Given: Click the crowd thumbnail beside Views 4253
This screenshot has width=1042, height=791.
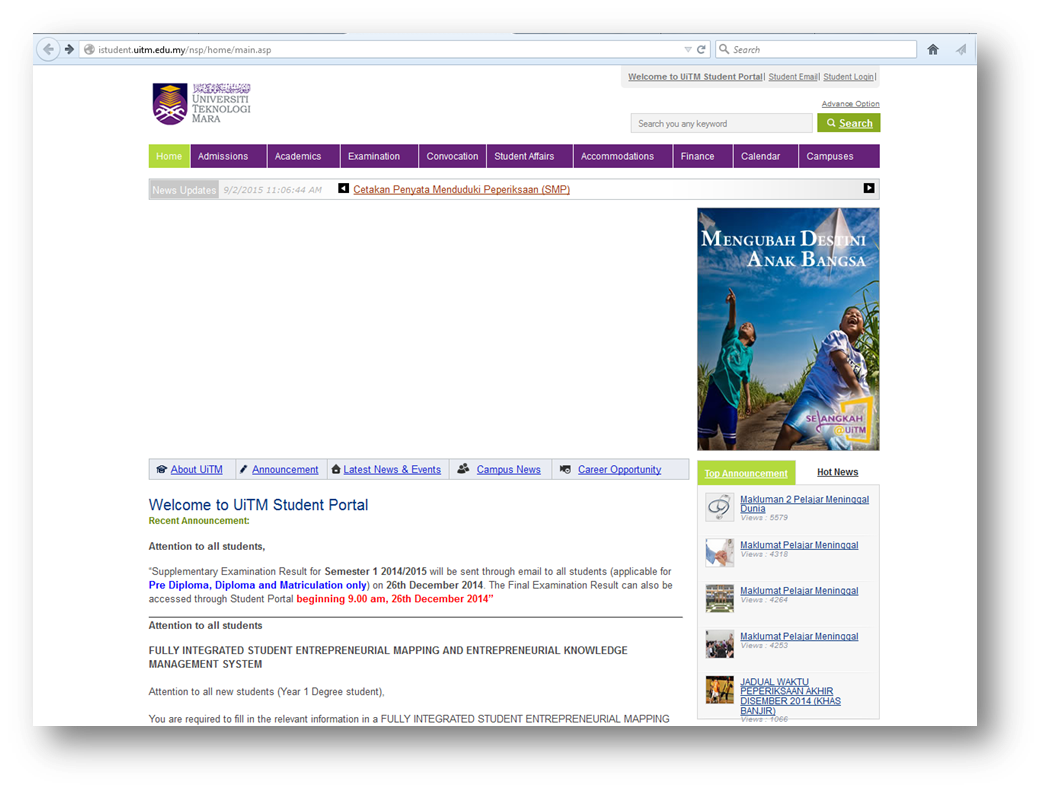Looking at the screenshot, I should (720, 644).
